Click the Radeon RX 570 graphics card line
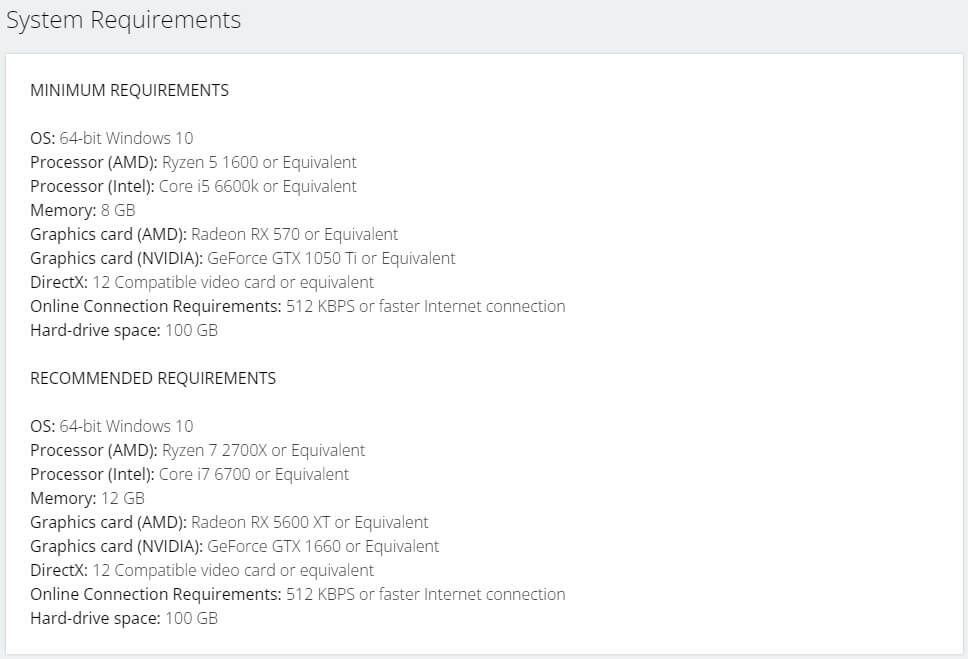The image size is (968, 659). (214, 234)
